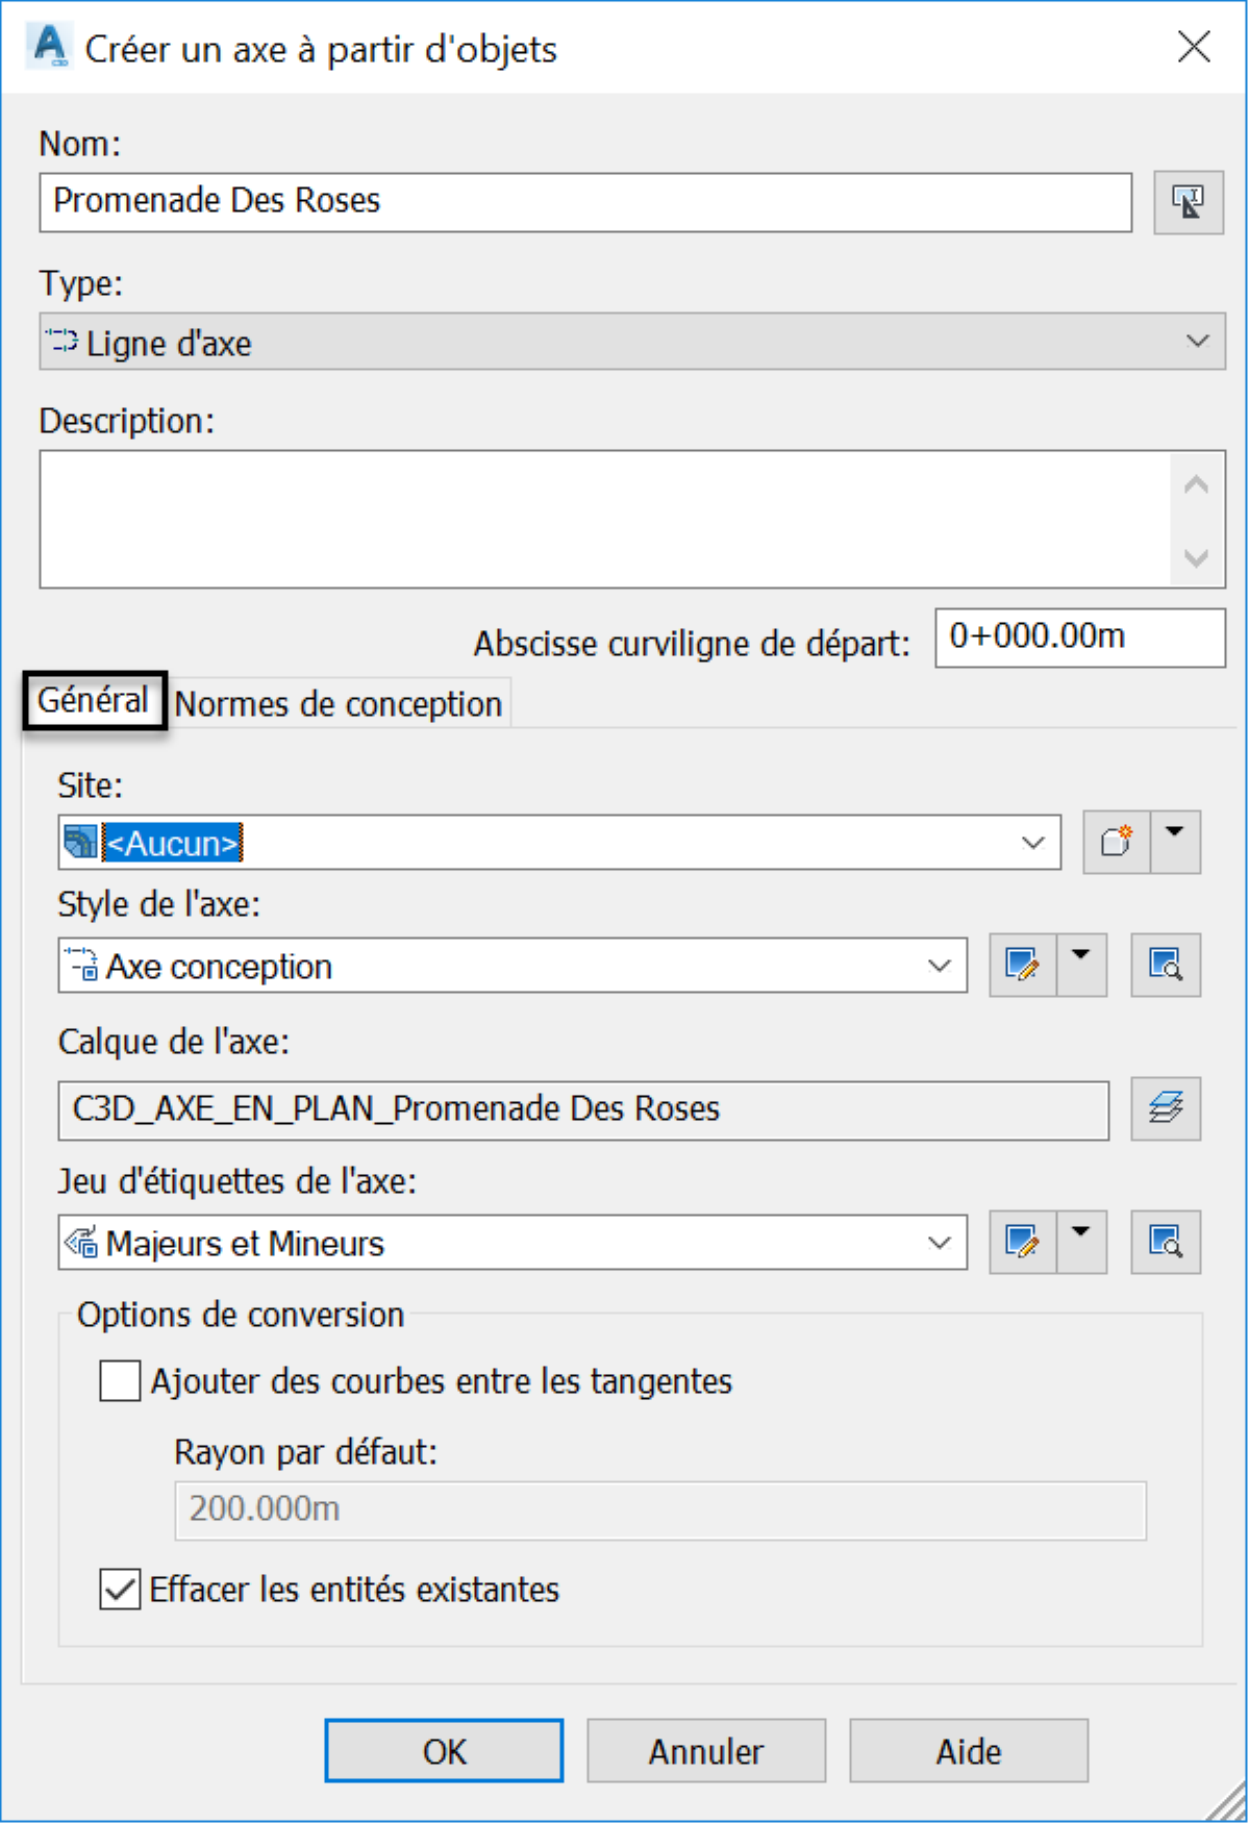Open the layer picker for Calque de l'axe
This screenshot has width=1248, height=1824.
point(1165,1108)
